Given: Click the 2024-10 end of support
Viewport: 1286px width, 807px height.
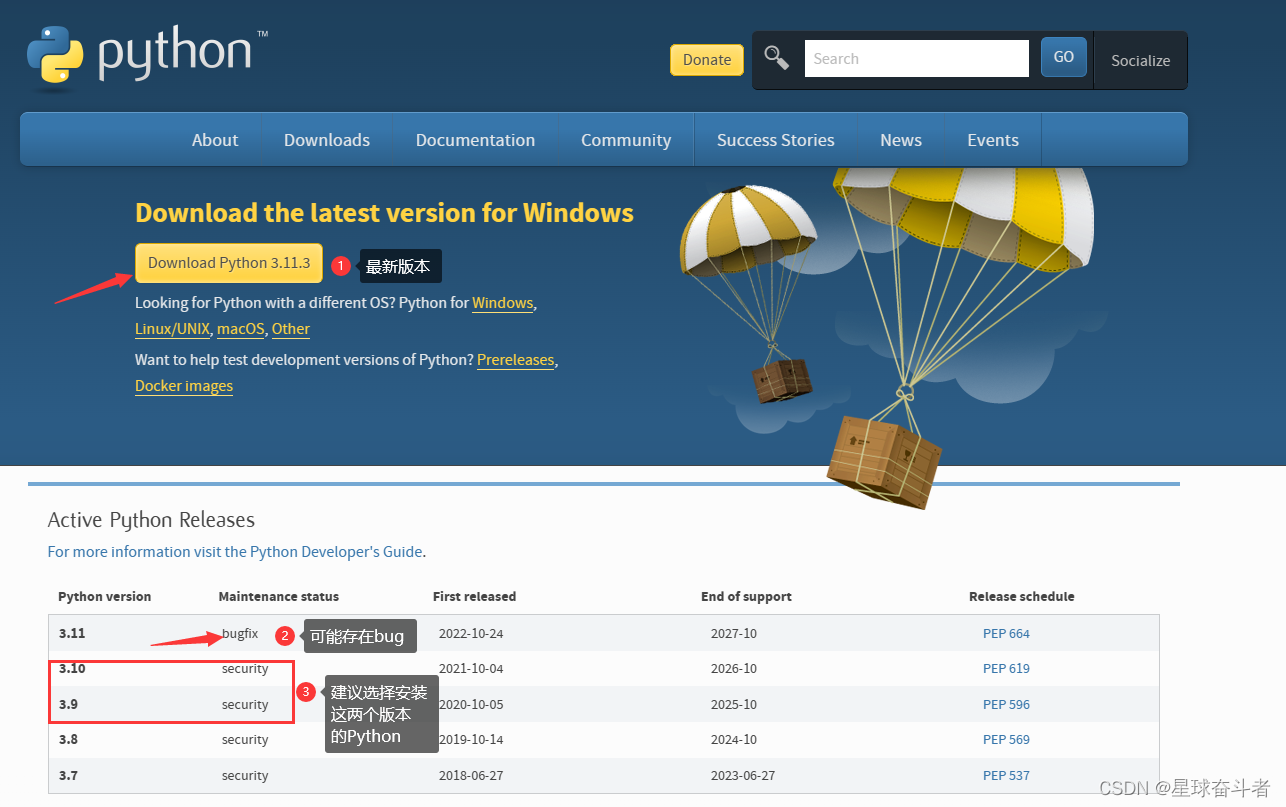Looking at the screenshot, I should tap(734, 739).
